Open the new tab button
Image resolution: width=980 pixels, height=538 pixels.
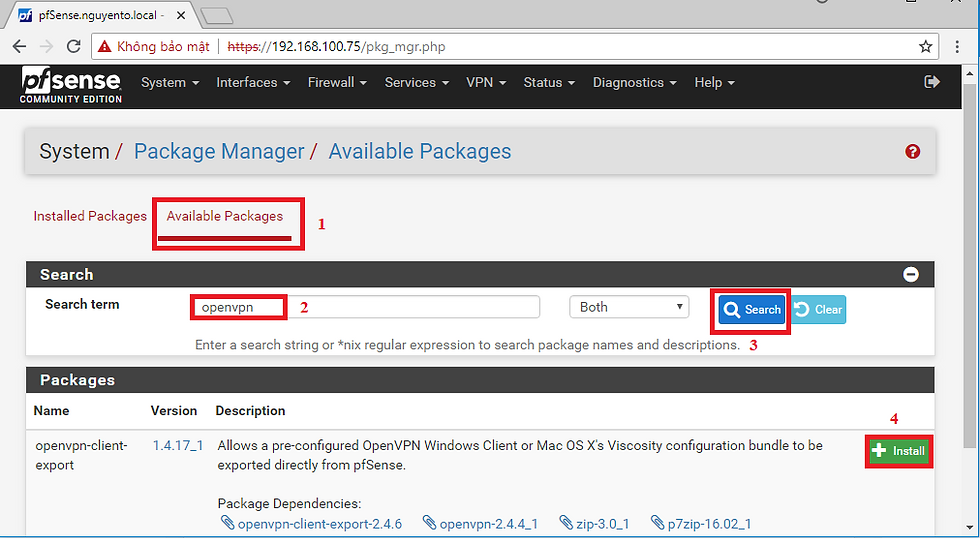(x=218, y=16)
